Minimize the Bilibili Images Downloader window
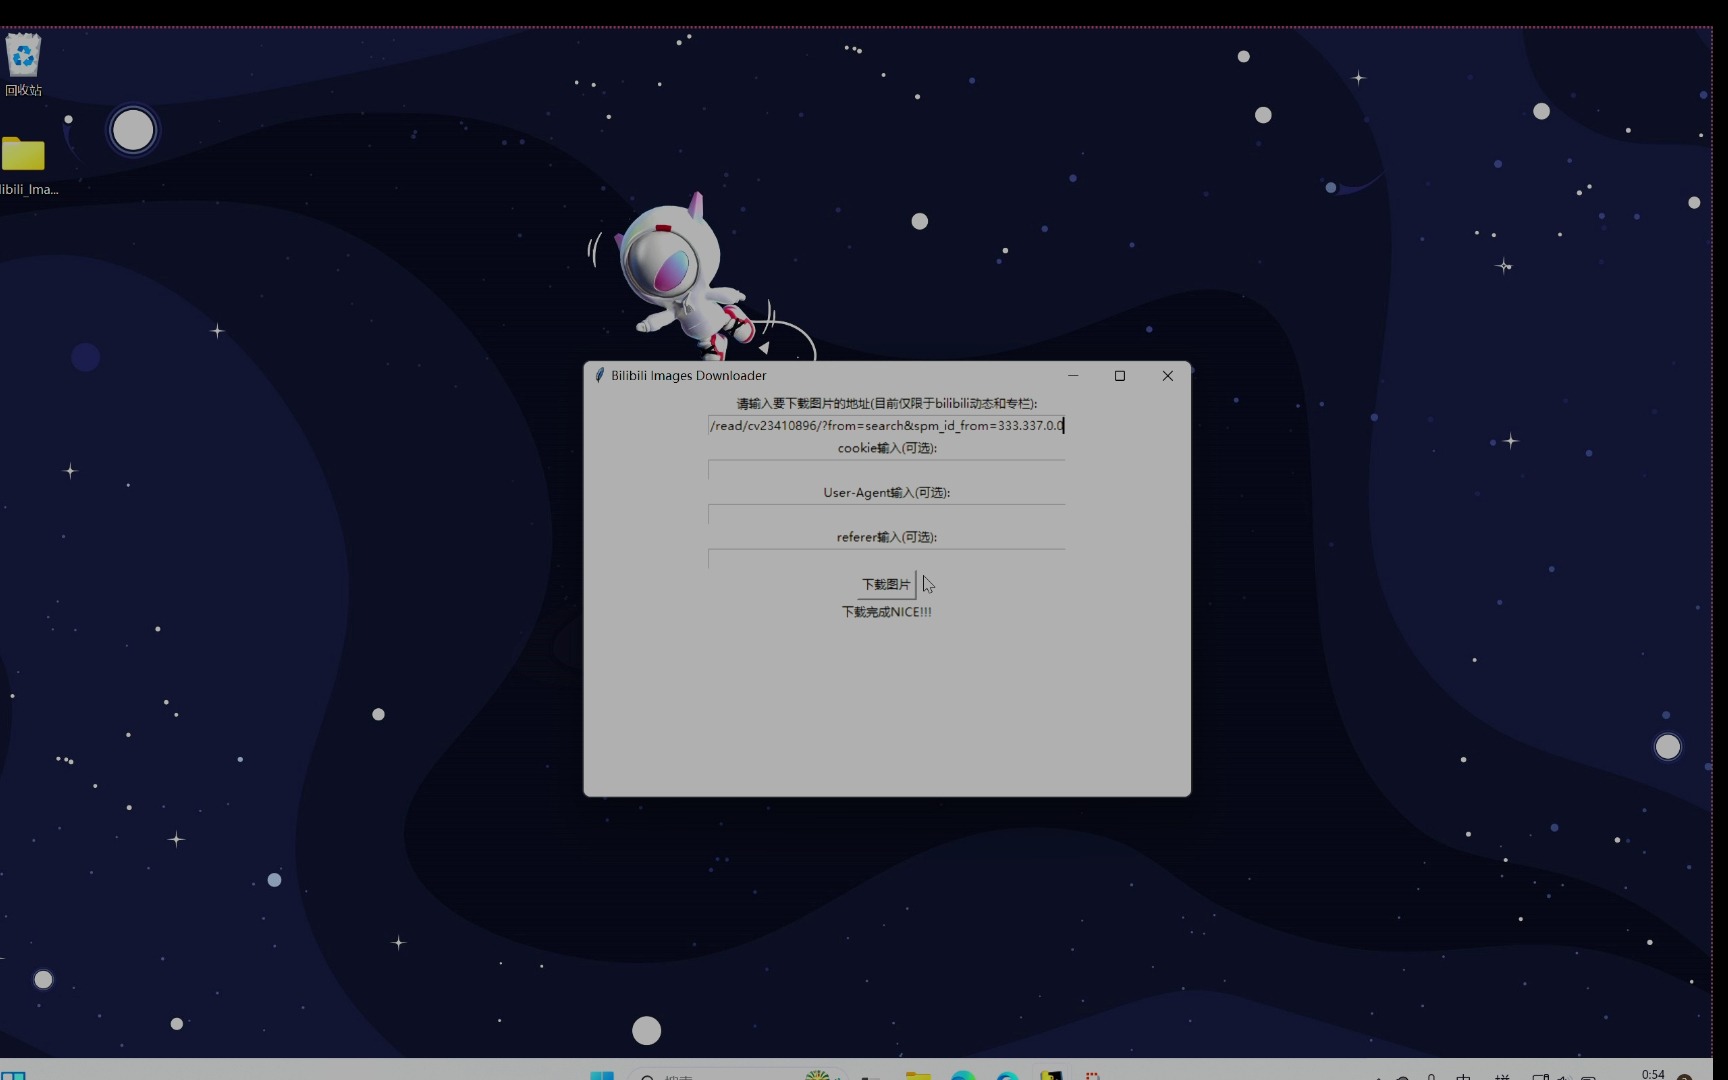 click(x=1073, y=376)
